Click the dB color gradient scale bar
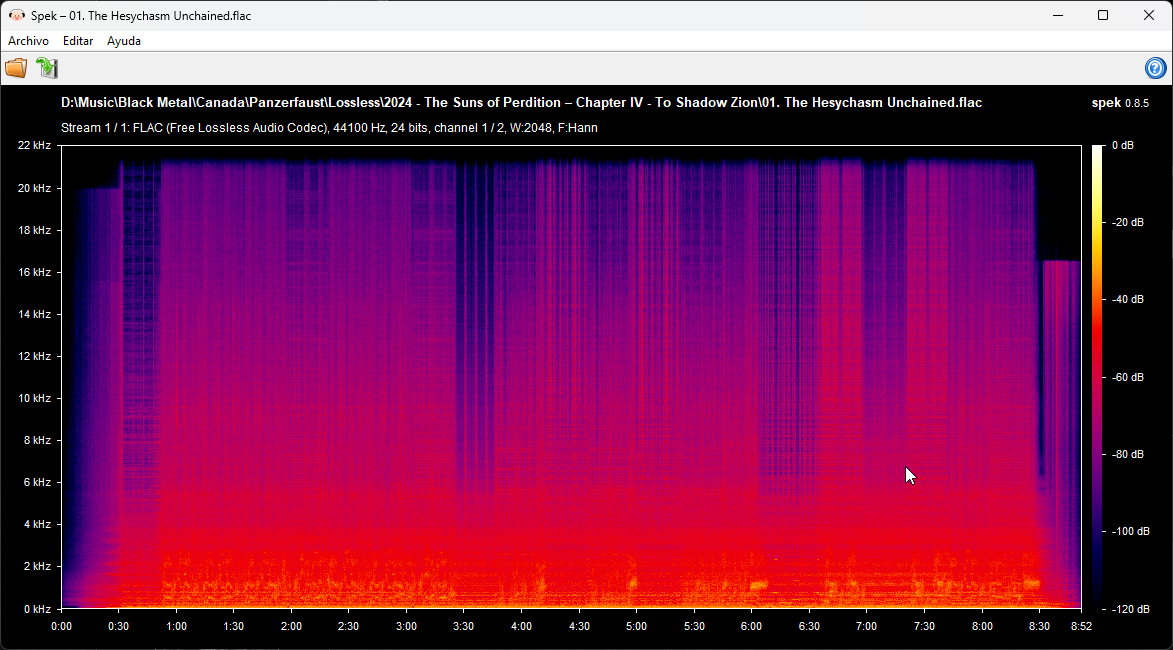 coord(1097,377)
